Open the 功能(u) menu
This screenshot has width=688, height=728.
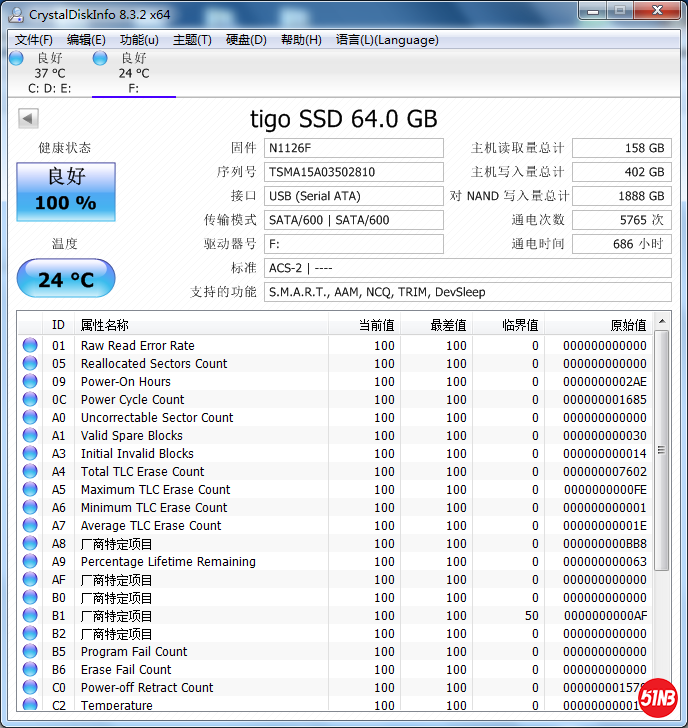pos(139,40)
